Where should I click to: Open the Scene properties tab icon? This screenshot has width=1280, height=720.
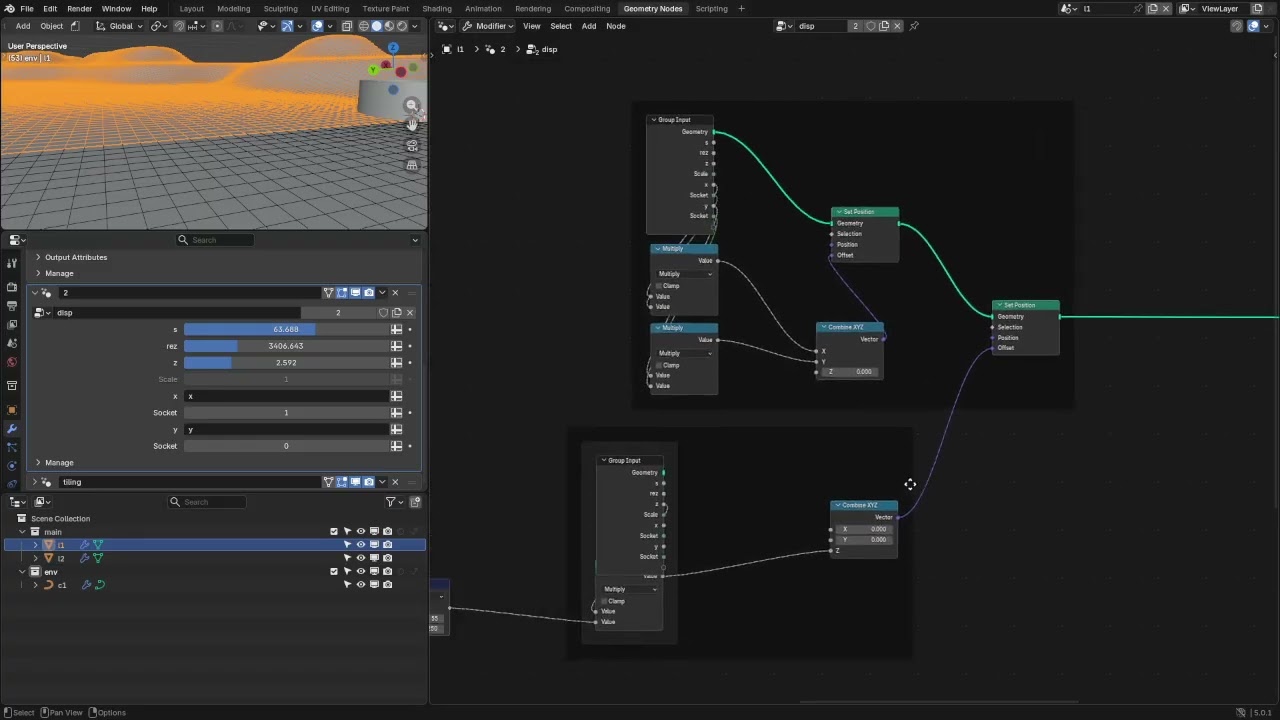coord(12,343)
